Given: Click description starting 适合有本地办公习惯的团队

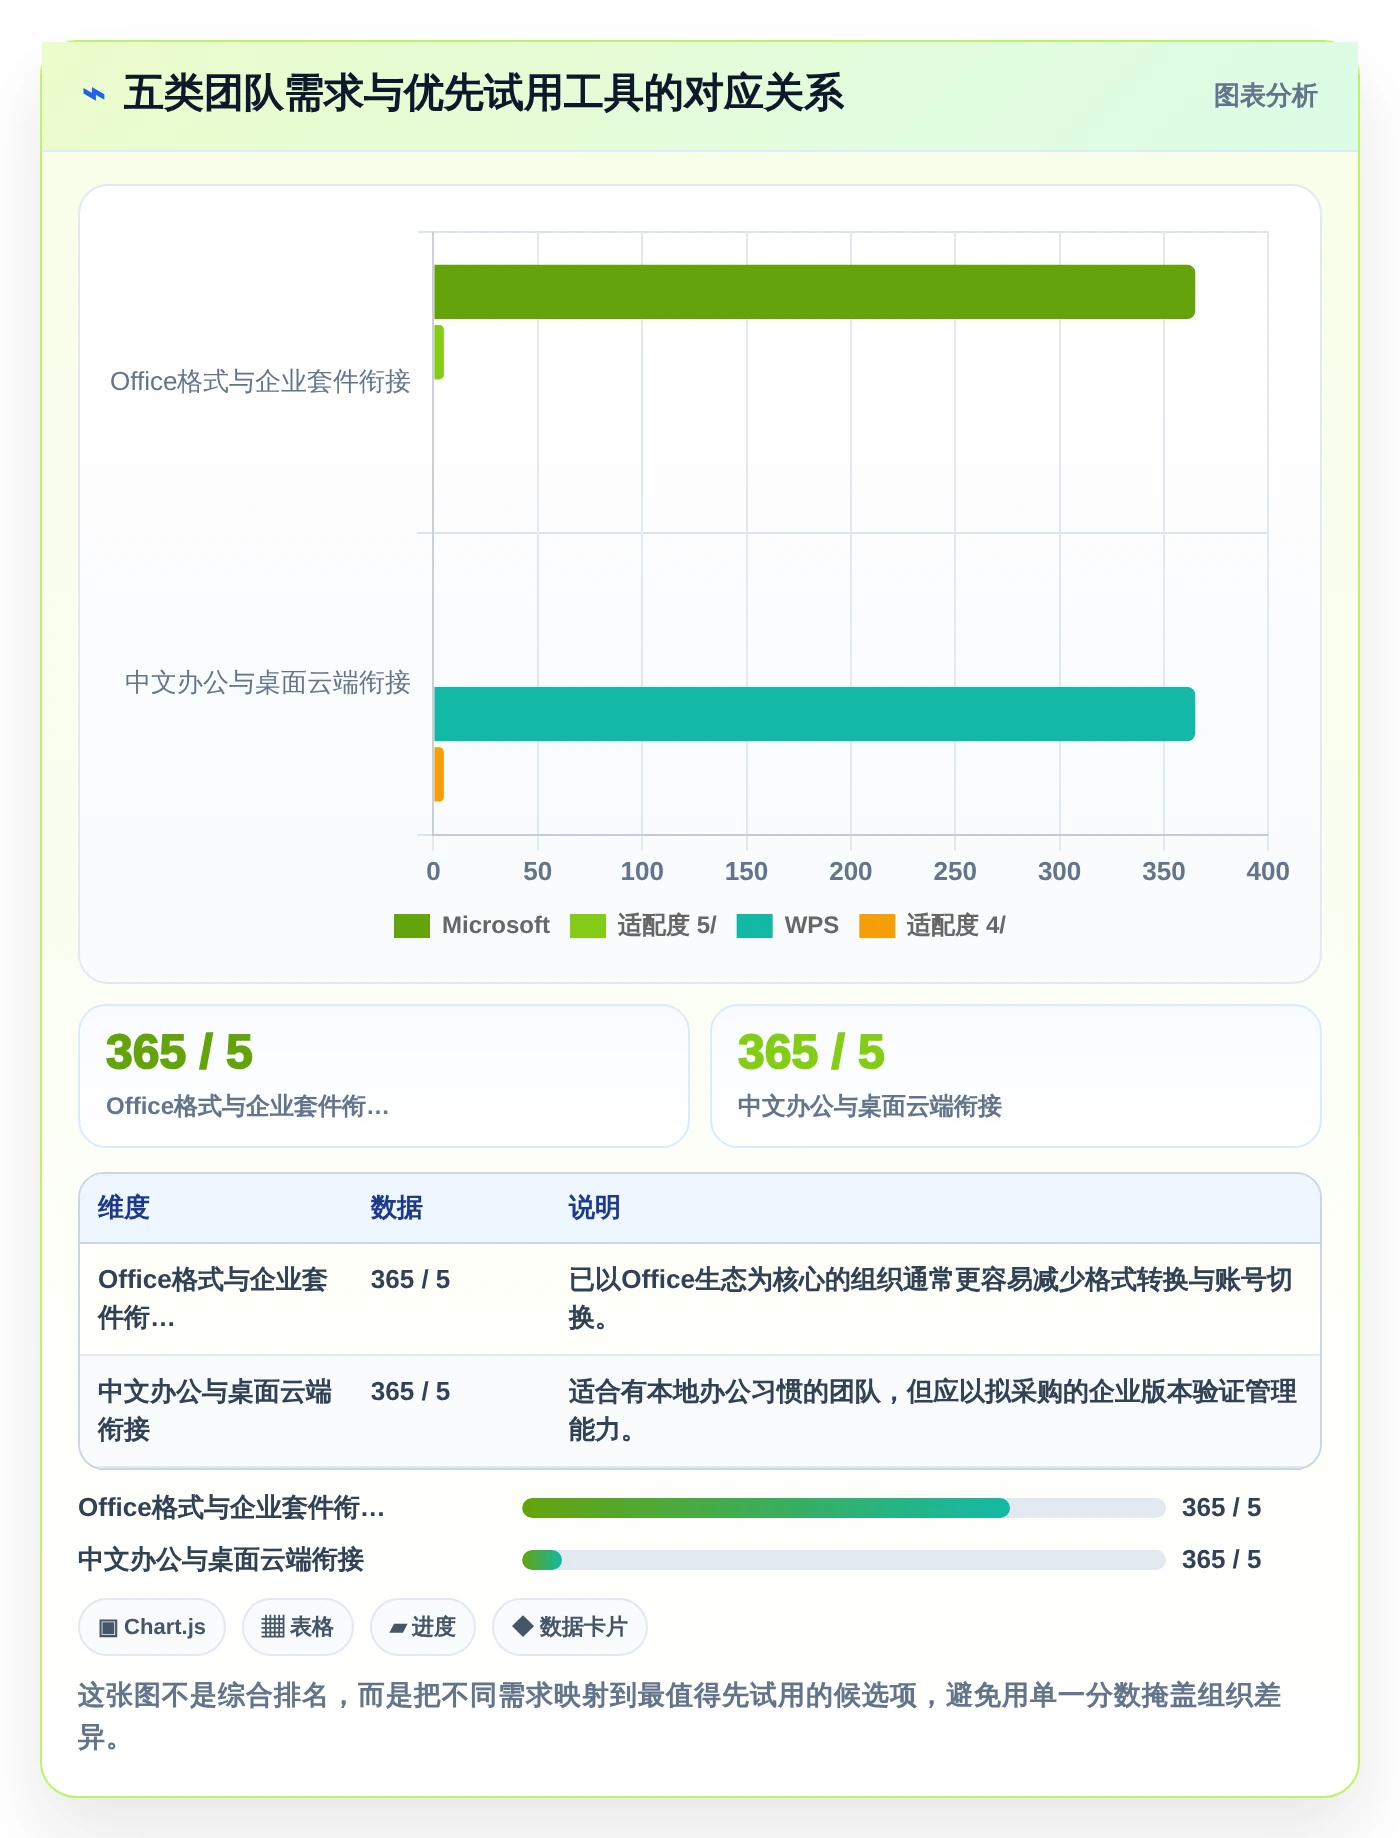Looking at the screenshot, I should point(933,1411).
